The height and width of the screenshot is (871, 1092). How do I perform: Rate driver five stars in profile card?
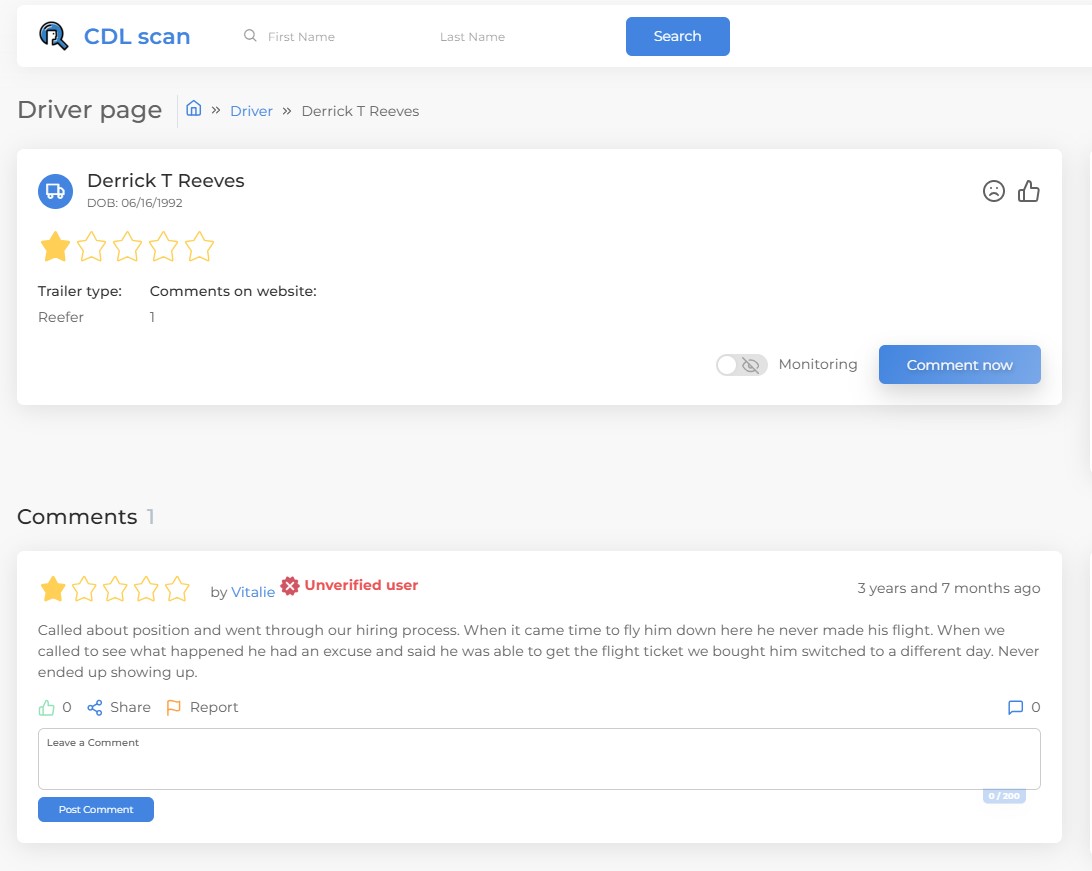click(200, 247)
